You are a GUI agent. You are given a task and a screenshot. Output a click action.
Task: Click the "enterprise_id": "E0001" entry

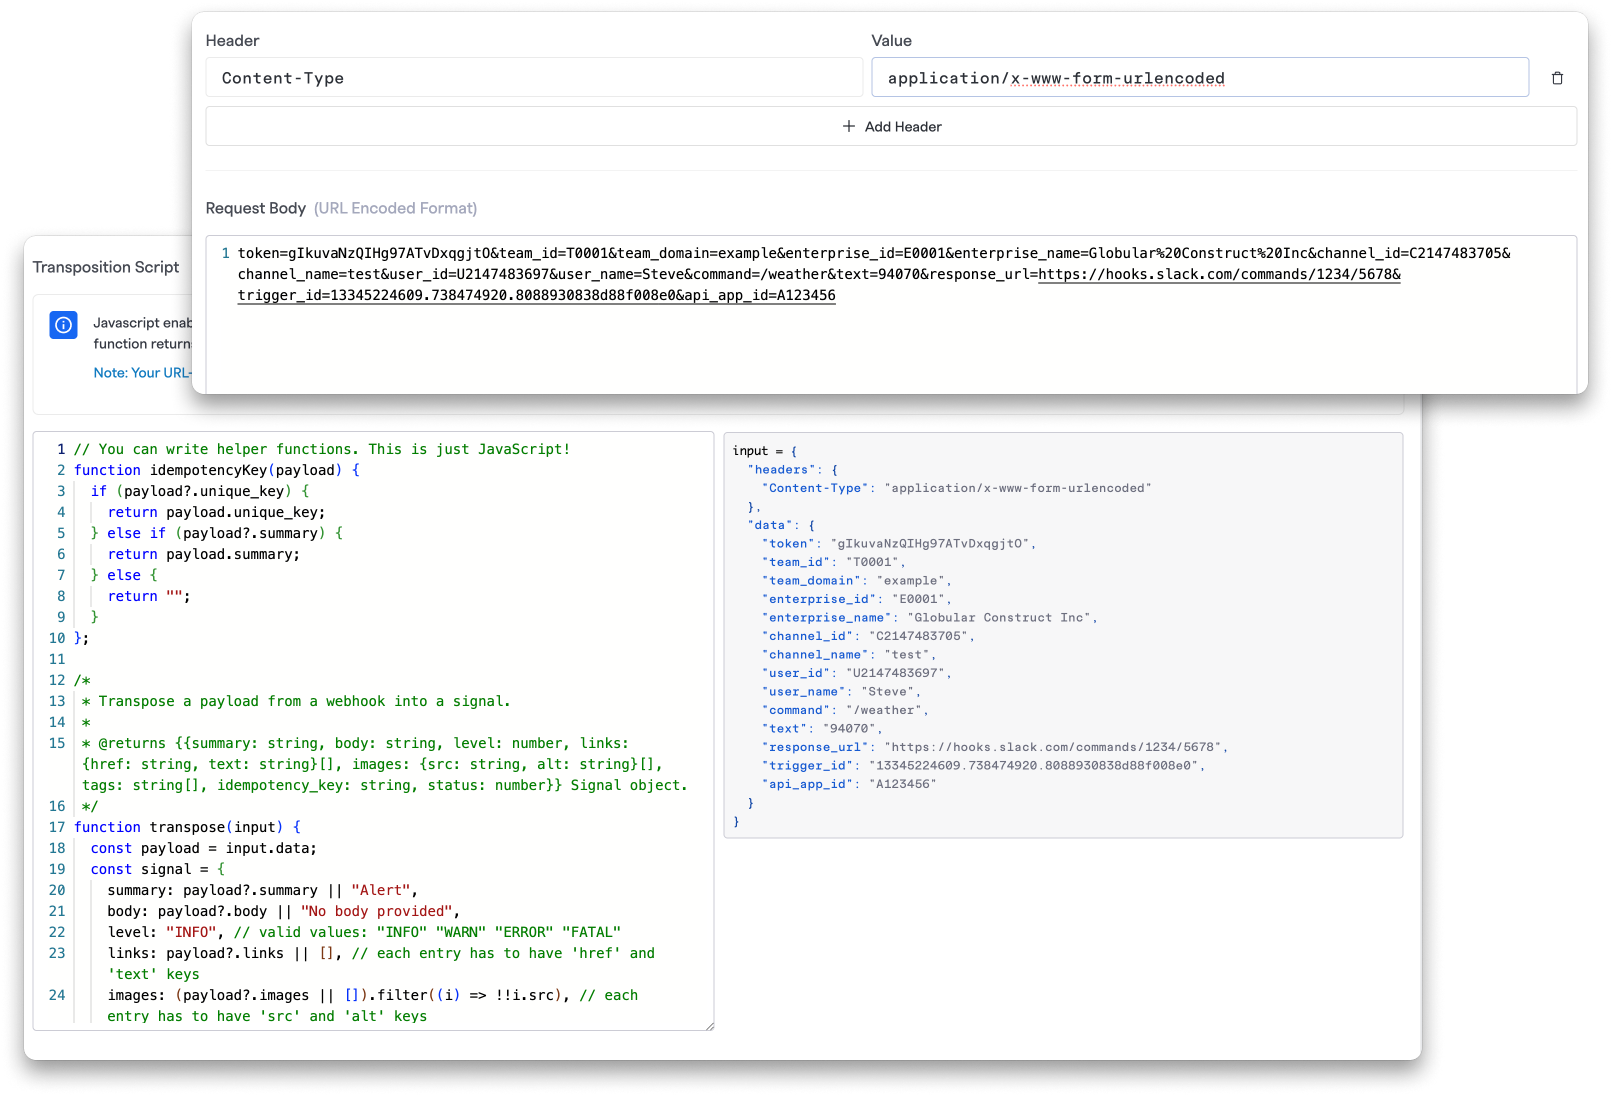tap(856, 599)
